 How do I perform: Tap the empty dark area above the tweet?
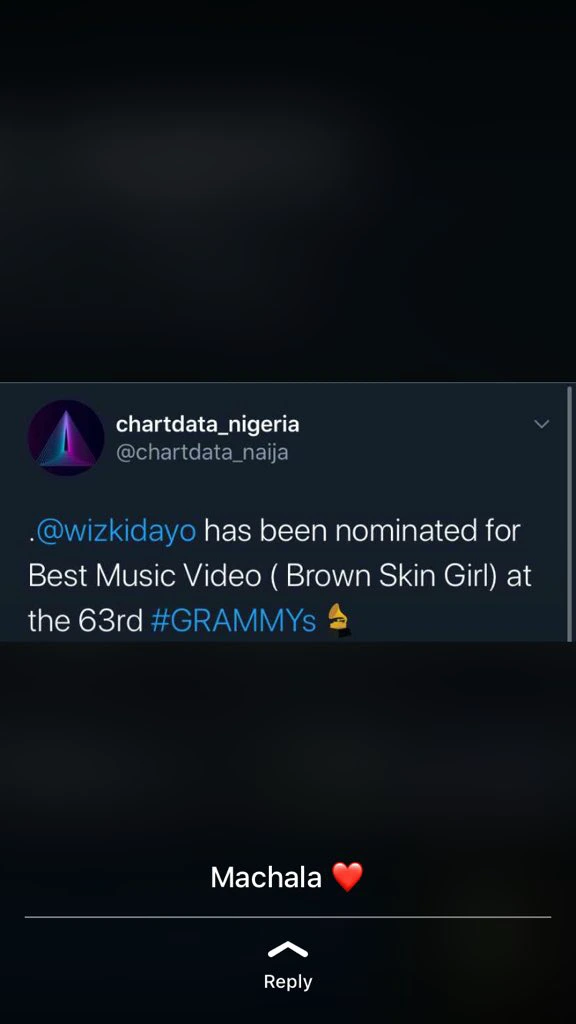[288, 191]
